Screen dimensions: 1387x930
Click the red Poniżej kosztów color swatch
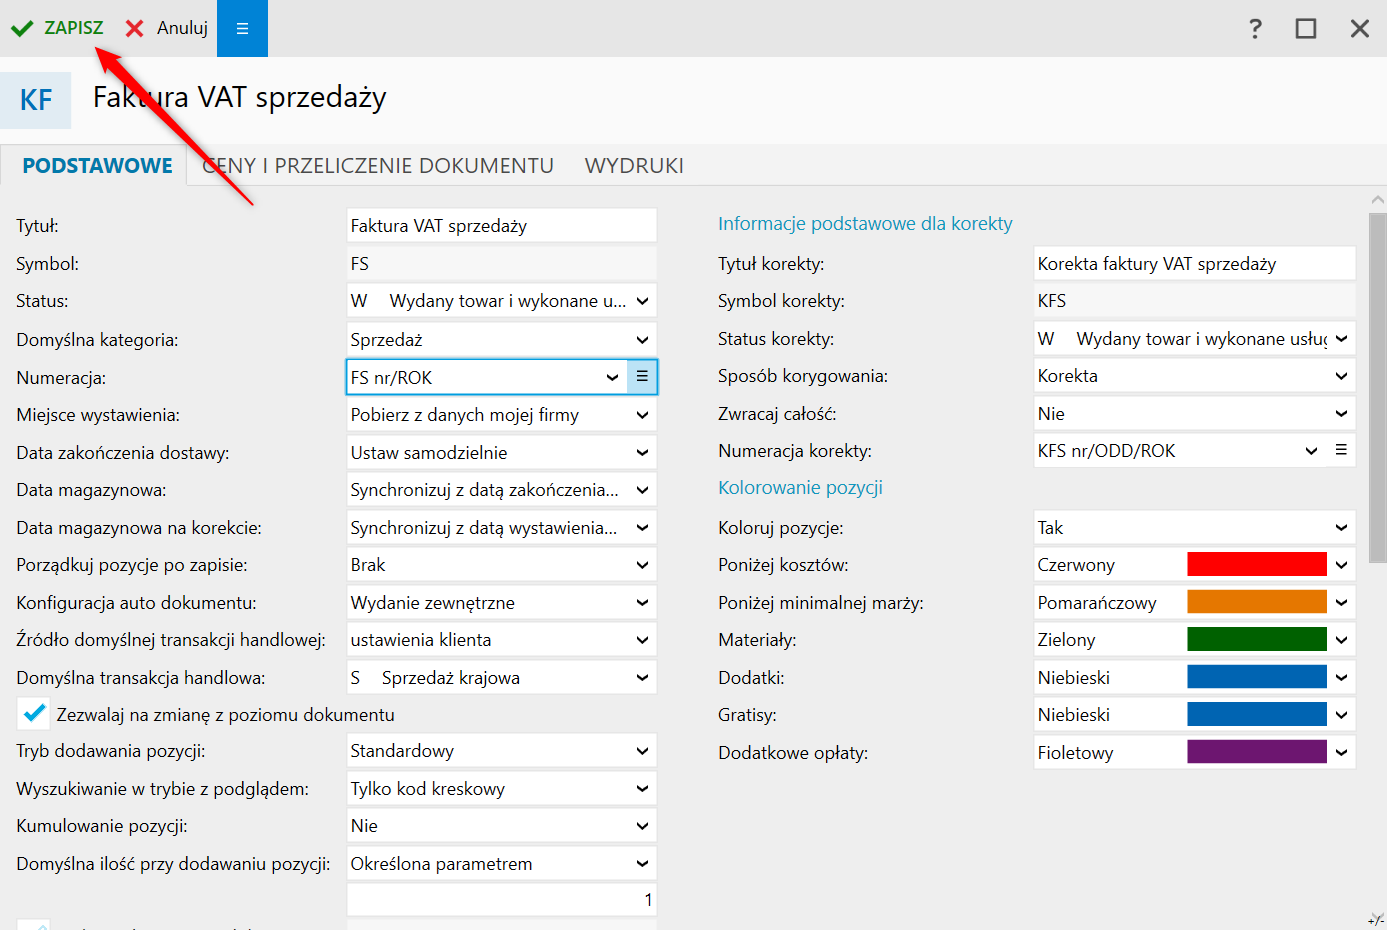click(x=1256, y=565)
